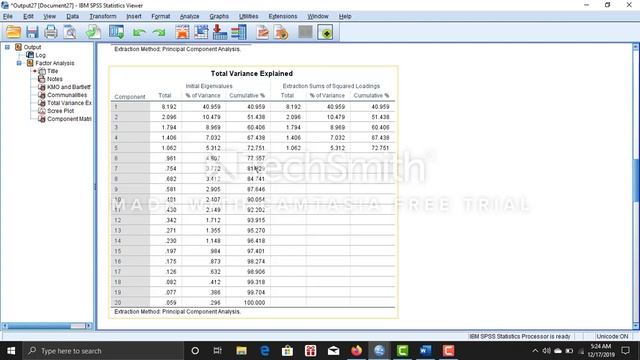Viewport: 640px width, 360px height.
Task: Select Component Matrix in the outline
Action: [x=69, y=119]
